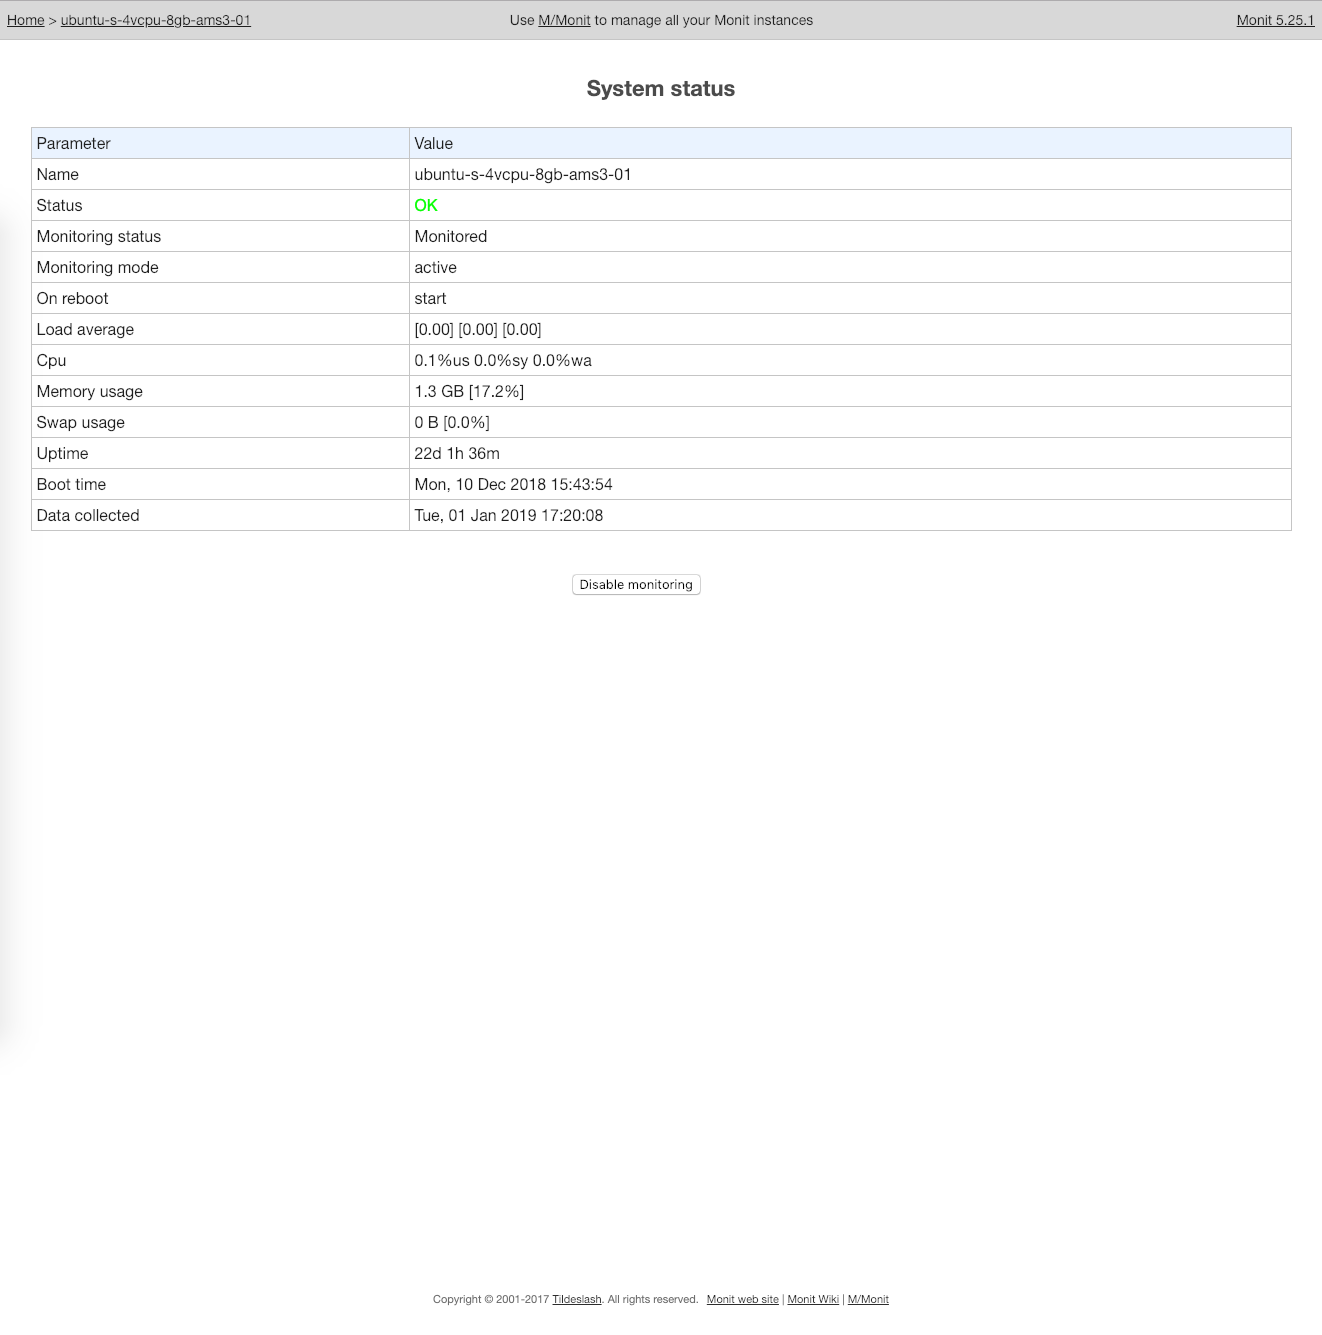Click the Boot time row

point(514,484)
